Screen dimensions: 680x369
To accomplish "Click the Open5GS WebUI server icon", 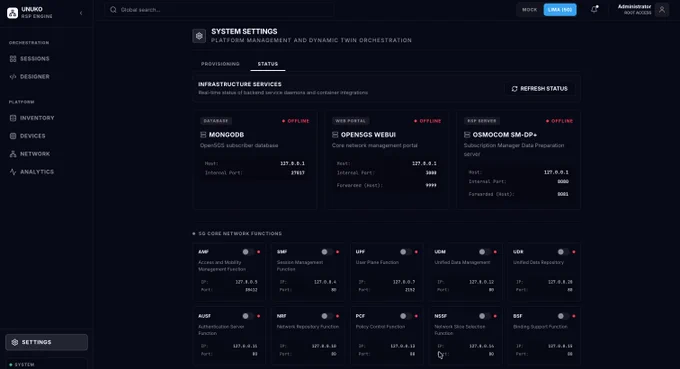I will pyautogui.click(x=335, y=135).
